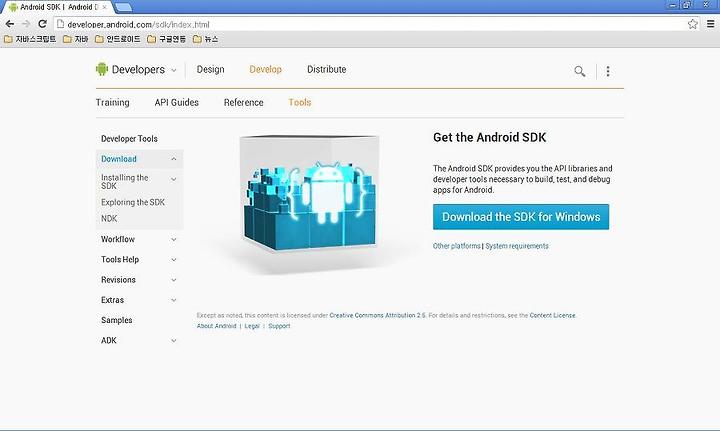The width and height of the screenshot is (720, 431).
Task: View System requirements link
Action: (517, 246)
